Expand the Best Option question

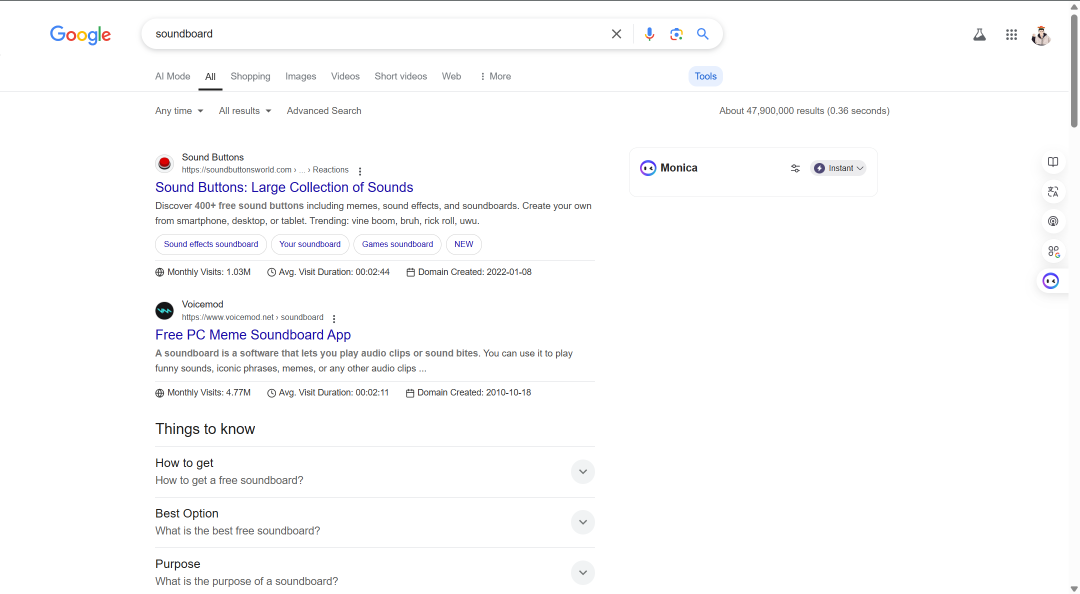click(583, 522)
